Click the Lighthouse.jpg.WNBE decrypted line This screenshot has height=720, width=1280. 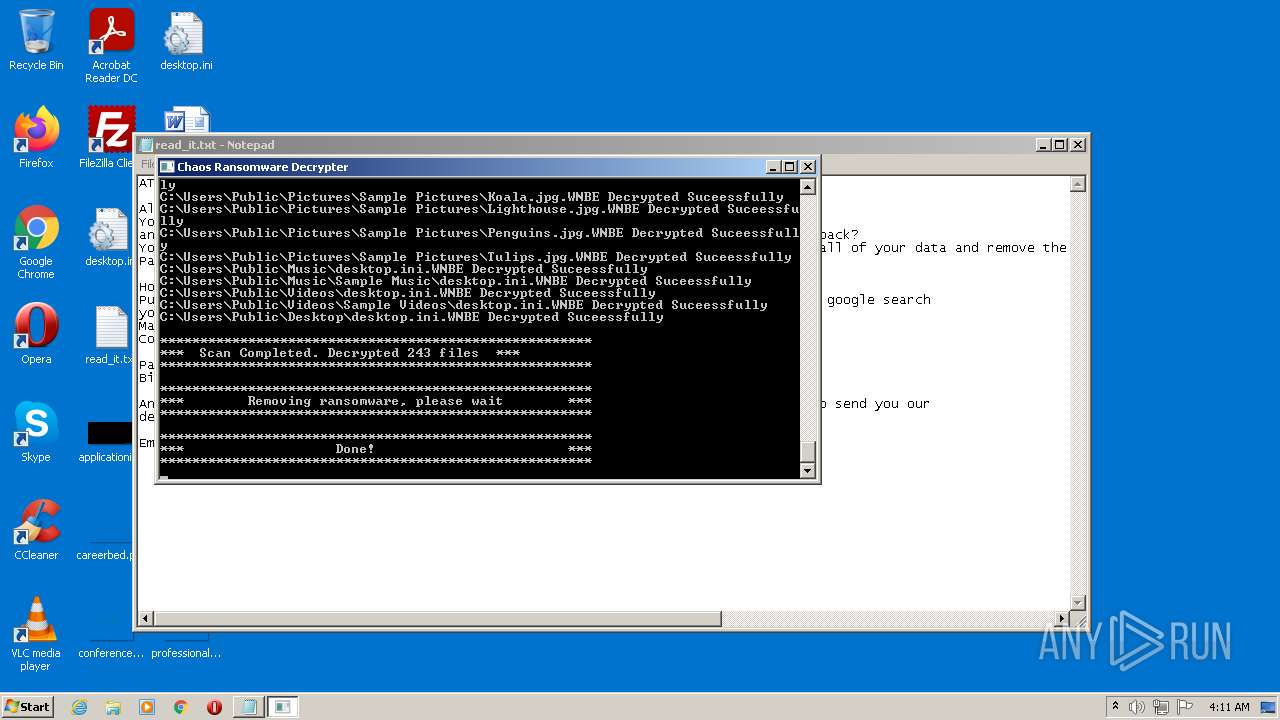pos(480,209)
